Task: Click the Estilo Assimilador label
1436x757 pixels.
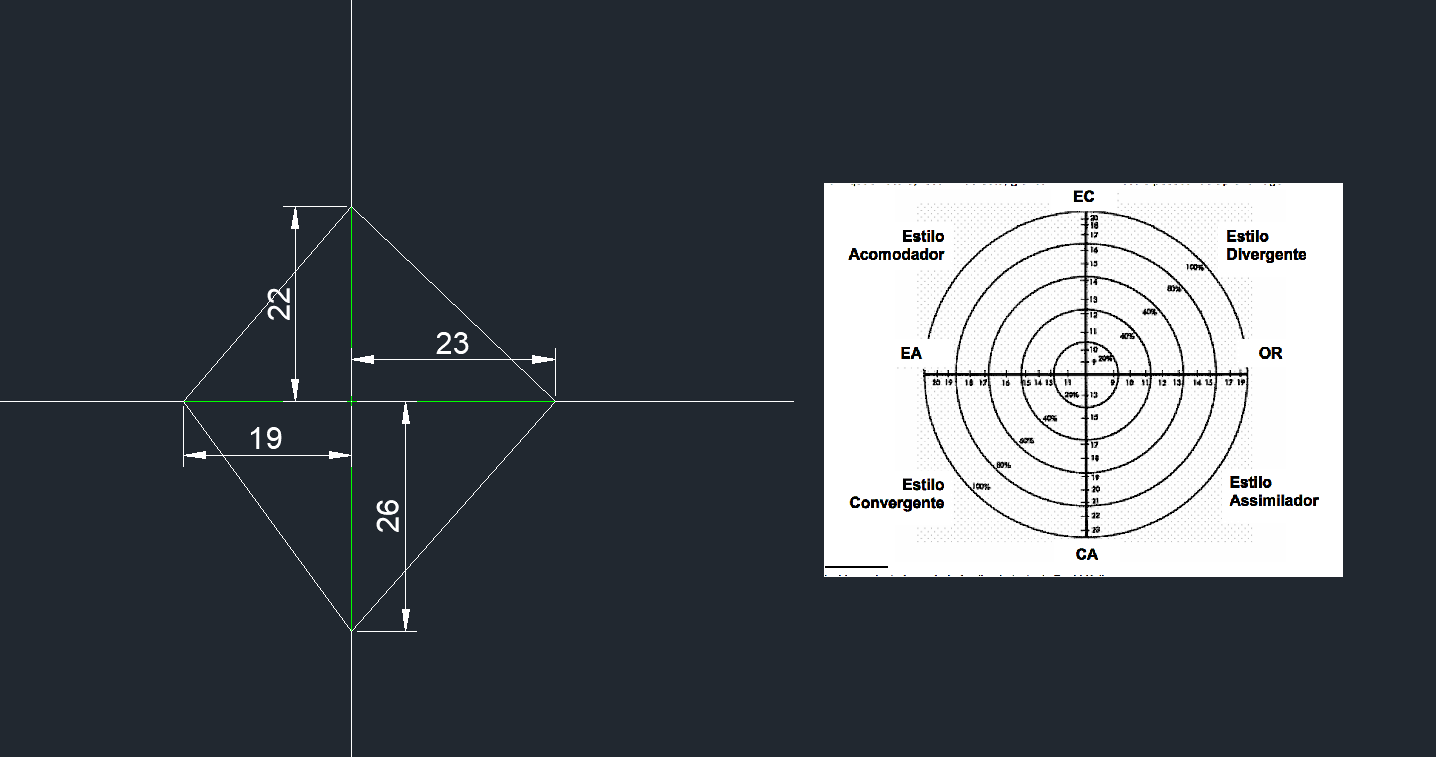Action: pos(1274,491)
